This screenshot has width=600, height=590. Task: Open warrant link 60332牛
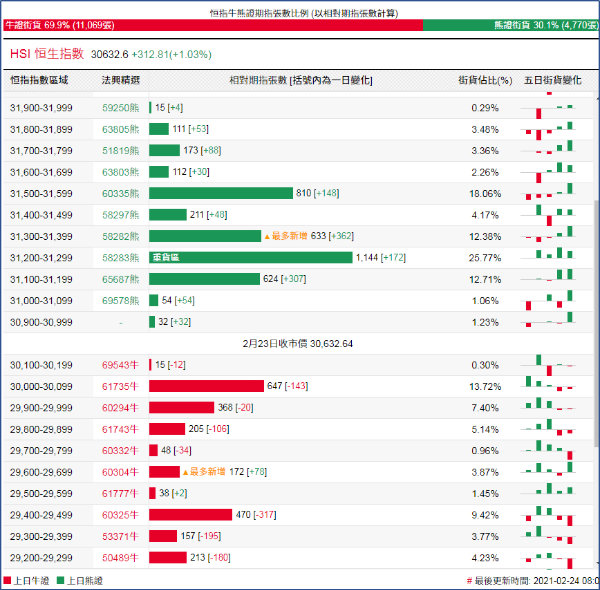point(120,451)
